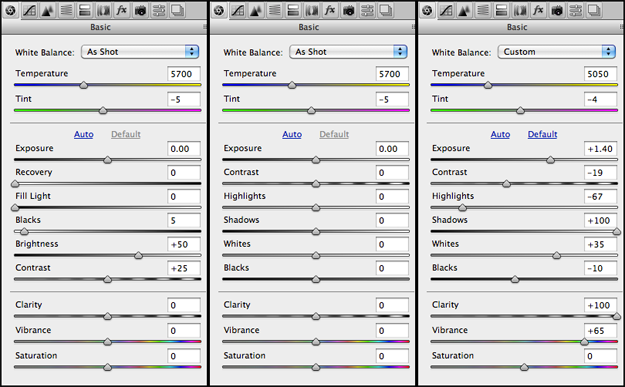This screenshot has height=387, width=625.
Task: Click Auto link above Recovery panel's Exposure
Action: (x=84, y=134)
